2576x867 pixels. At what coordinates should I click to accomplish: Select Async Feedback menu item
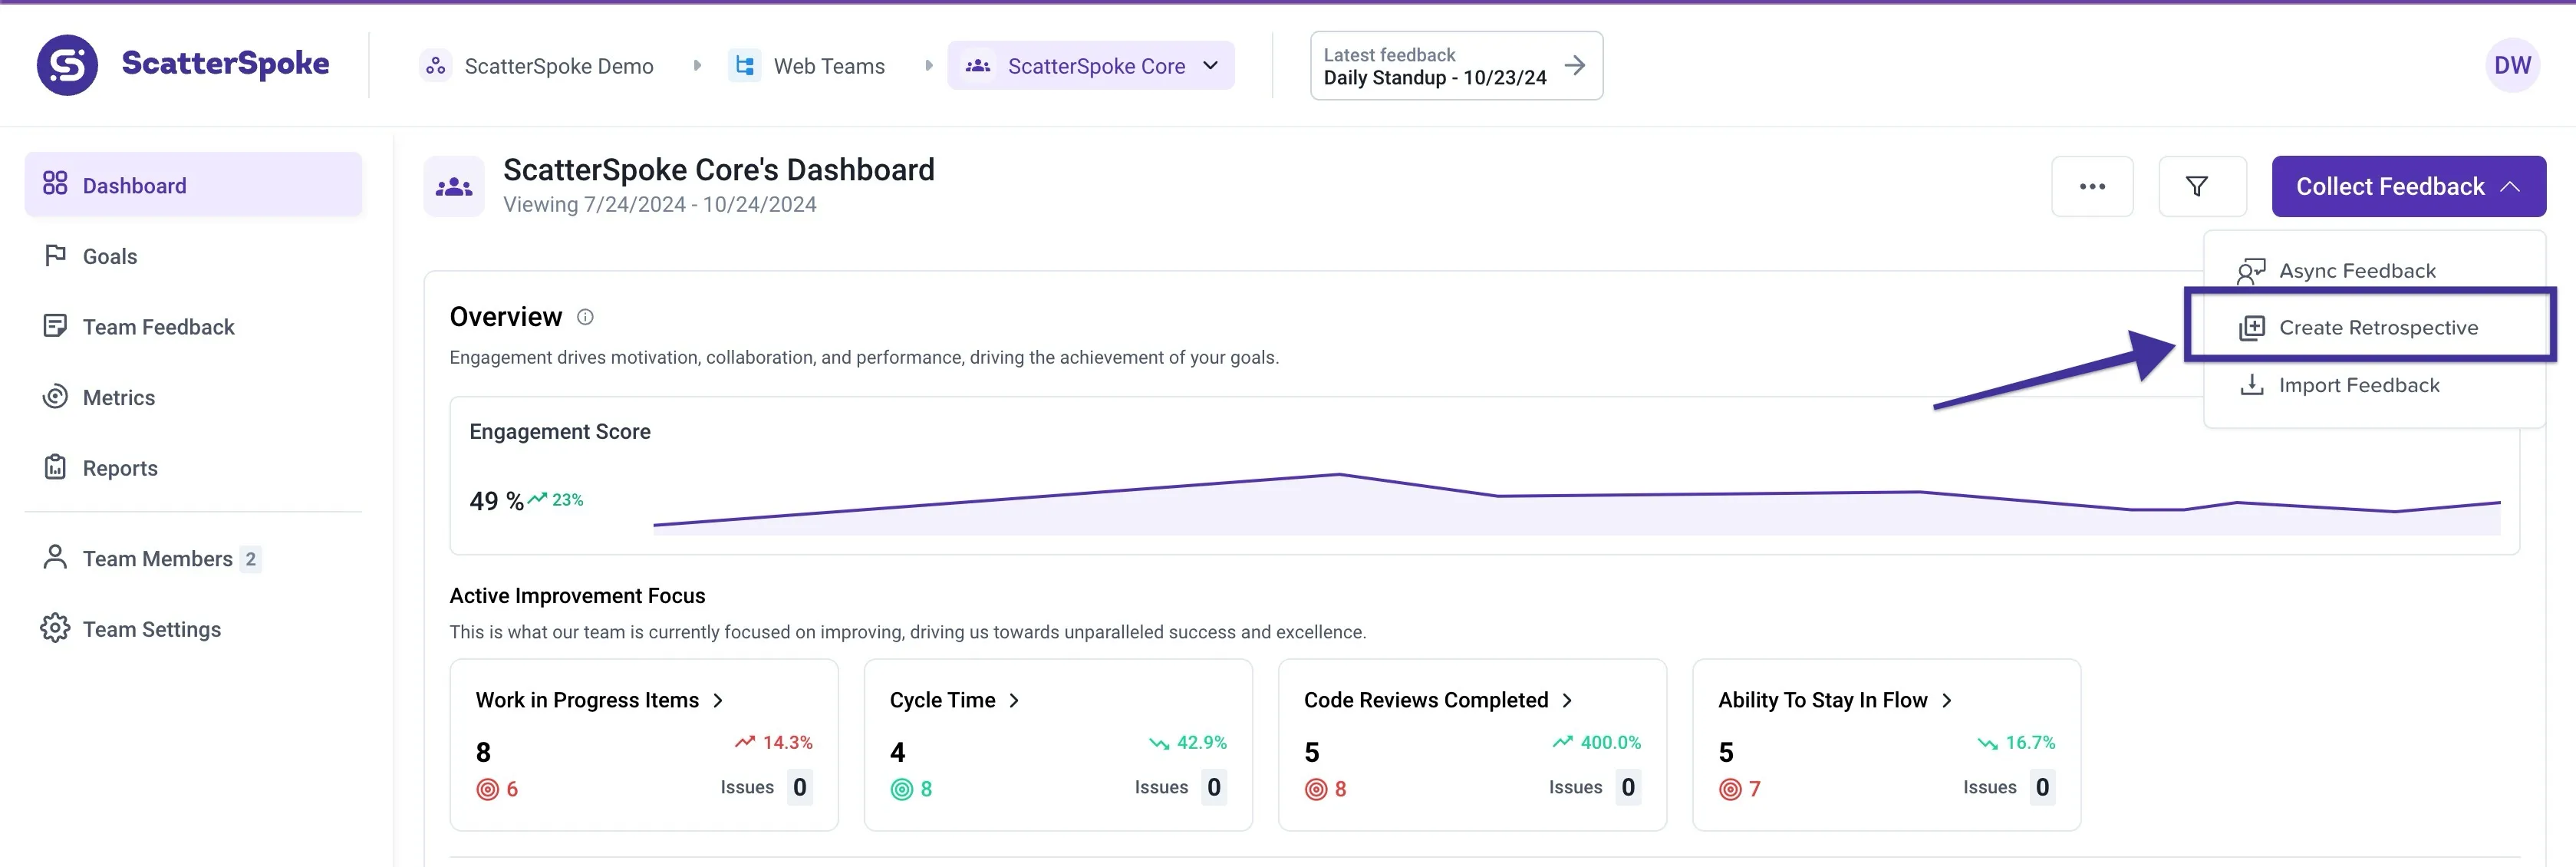(x=2356, y=271)
